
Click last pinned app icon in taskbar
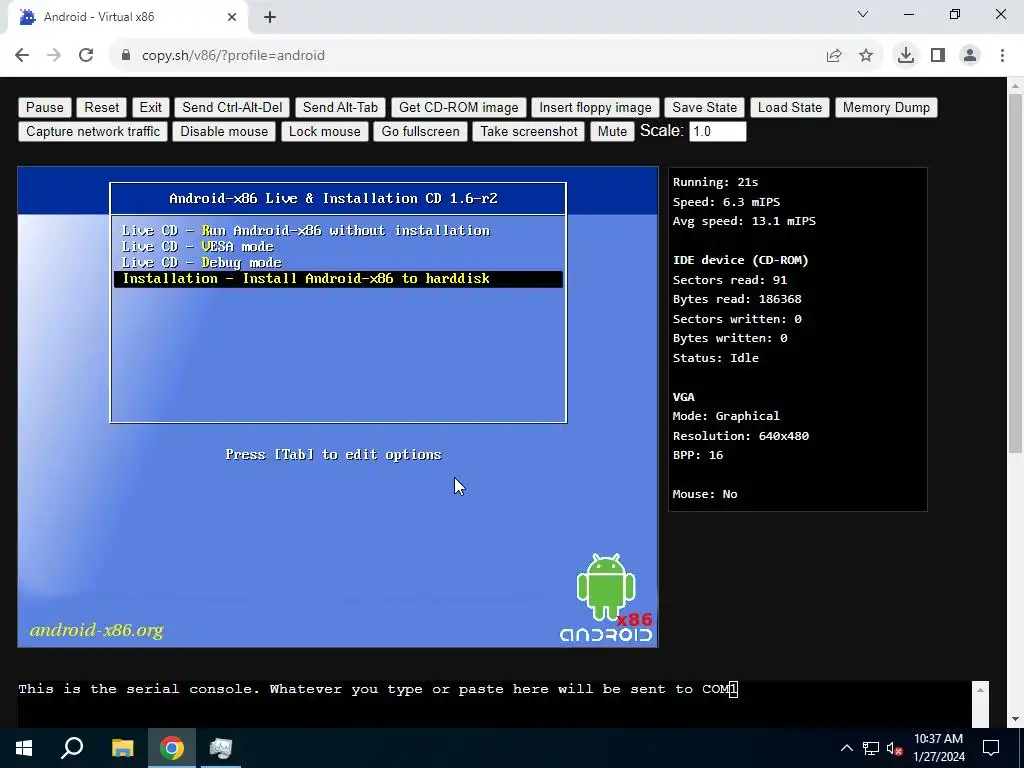coord(221,748)
